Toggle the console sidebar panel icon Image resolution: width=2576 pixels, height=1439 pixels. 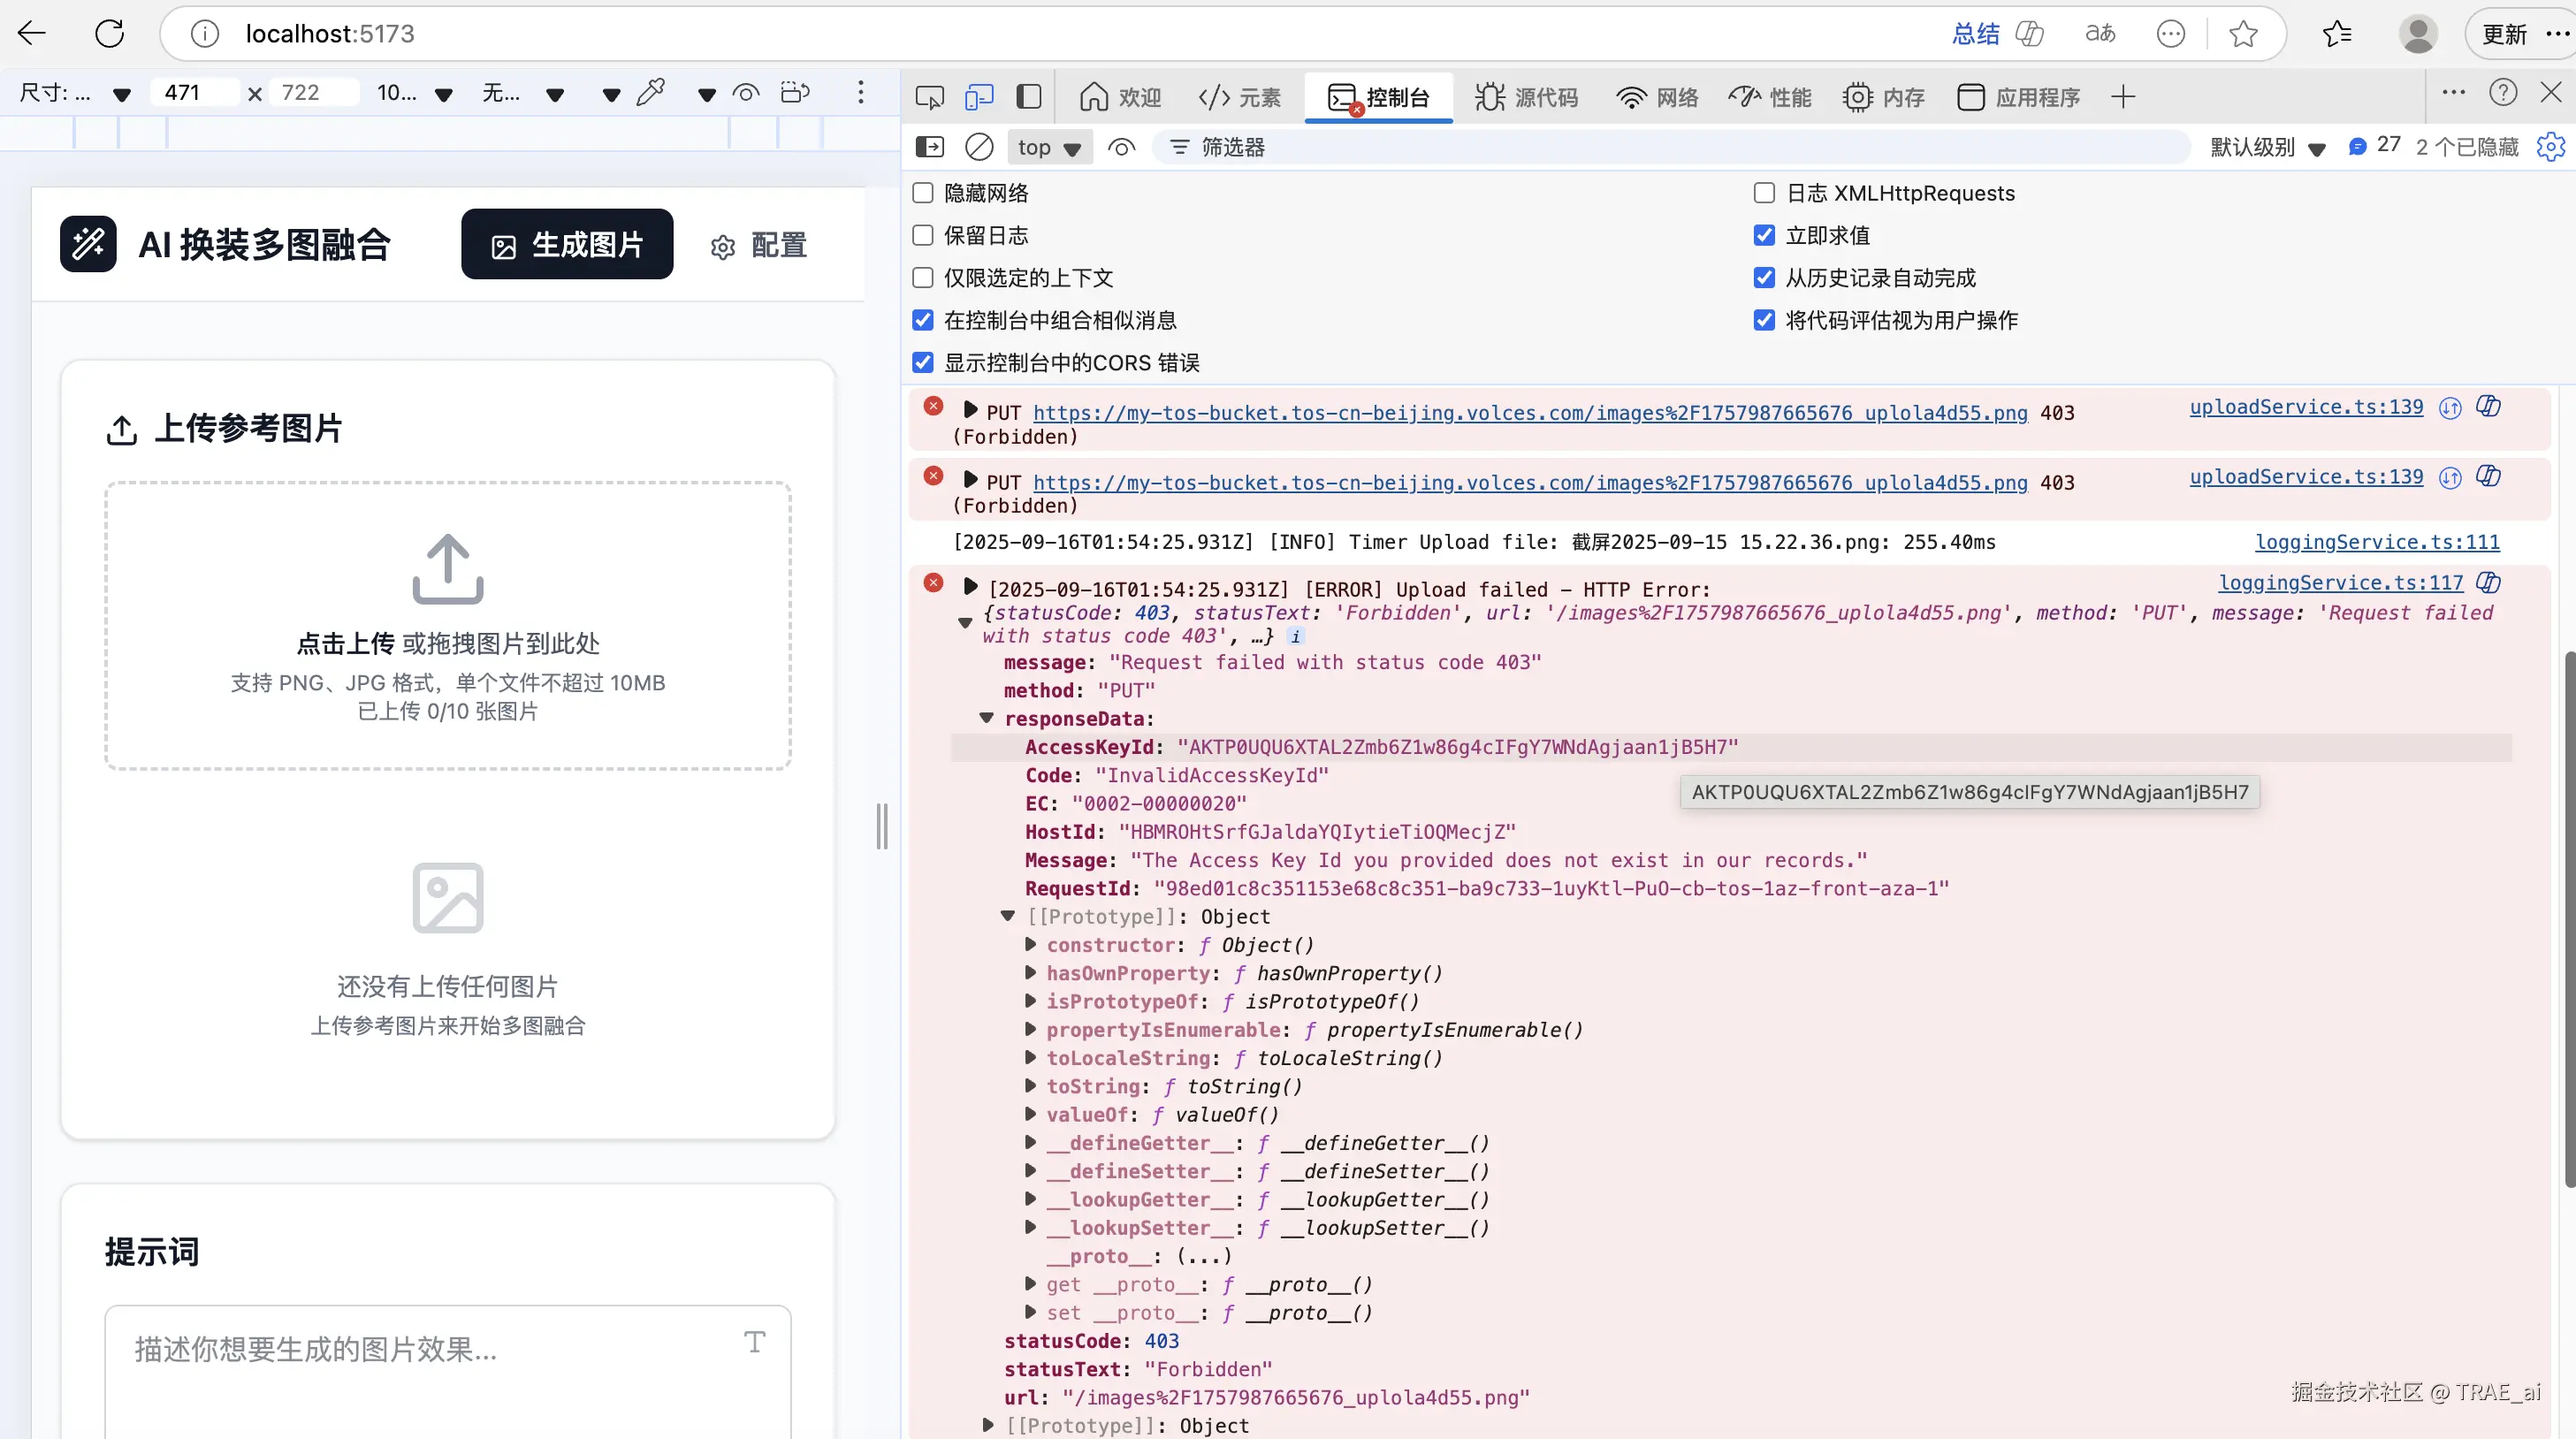pyautogui.click(x=930, y=147)
